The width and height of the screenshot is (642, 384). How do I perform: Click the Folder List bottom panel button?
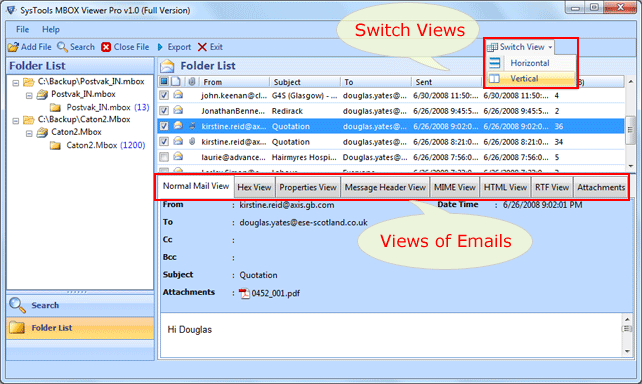80,328
